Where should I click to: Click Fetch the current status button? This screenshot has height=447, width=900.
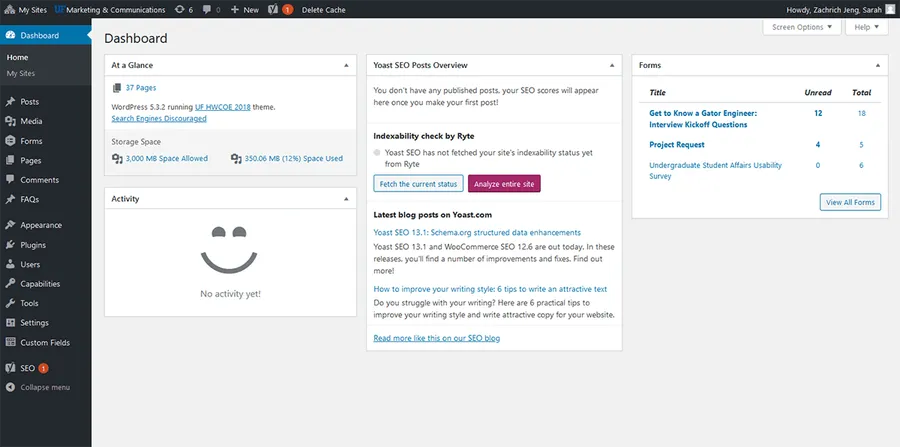pos(418,184)
